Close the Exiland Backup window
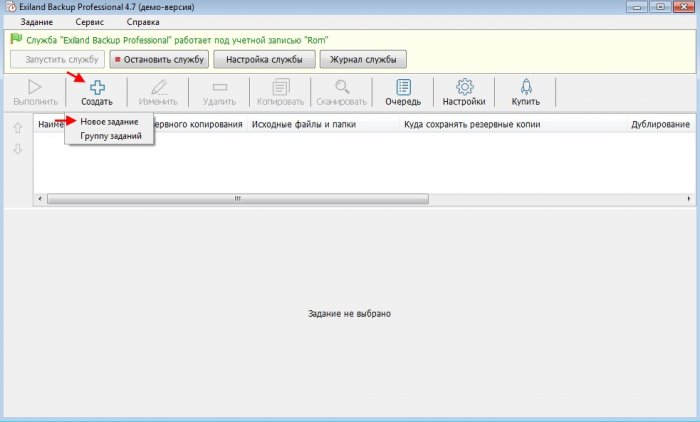Image resolution: width=700 pixels, height=422 pixels. point(683,7)
